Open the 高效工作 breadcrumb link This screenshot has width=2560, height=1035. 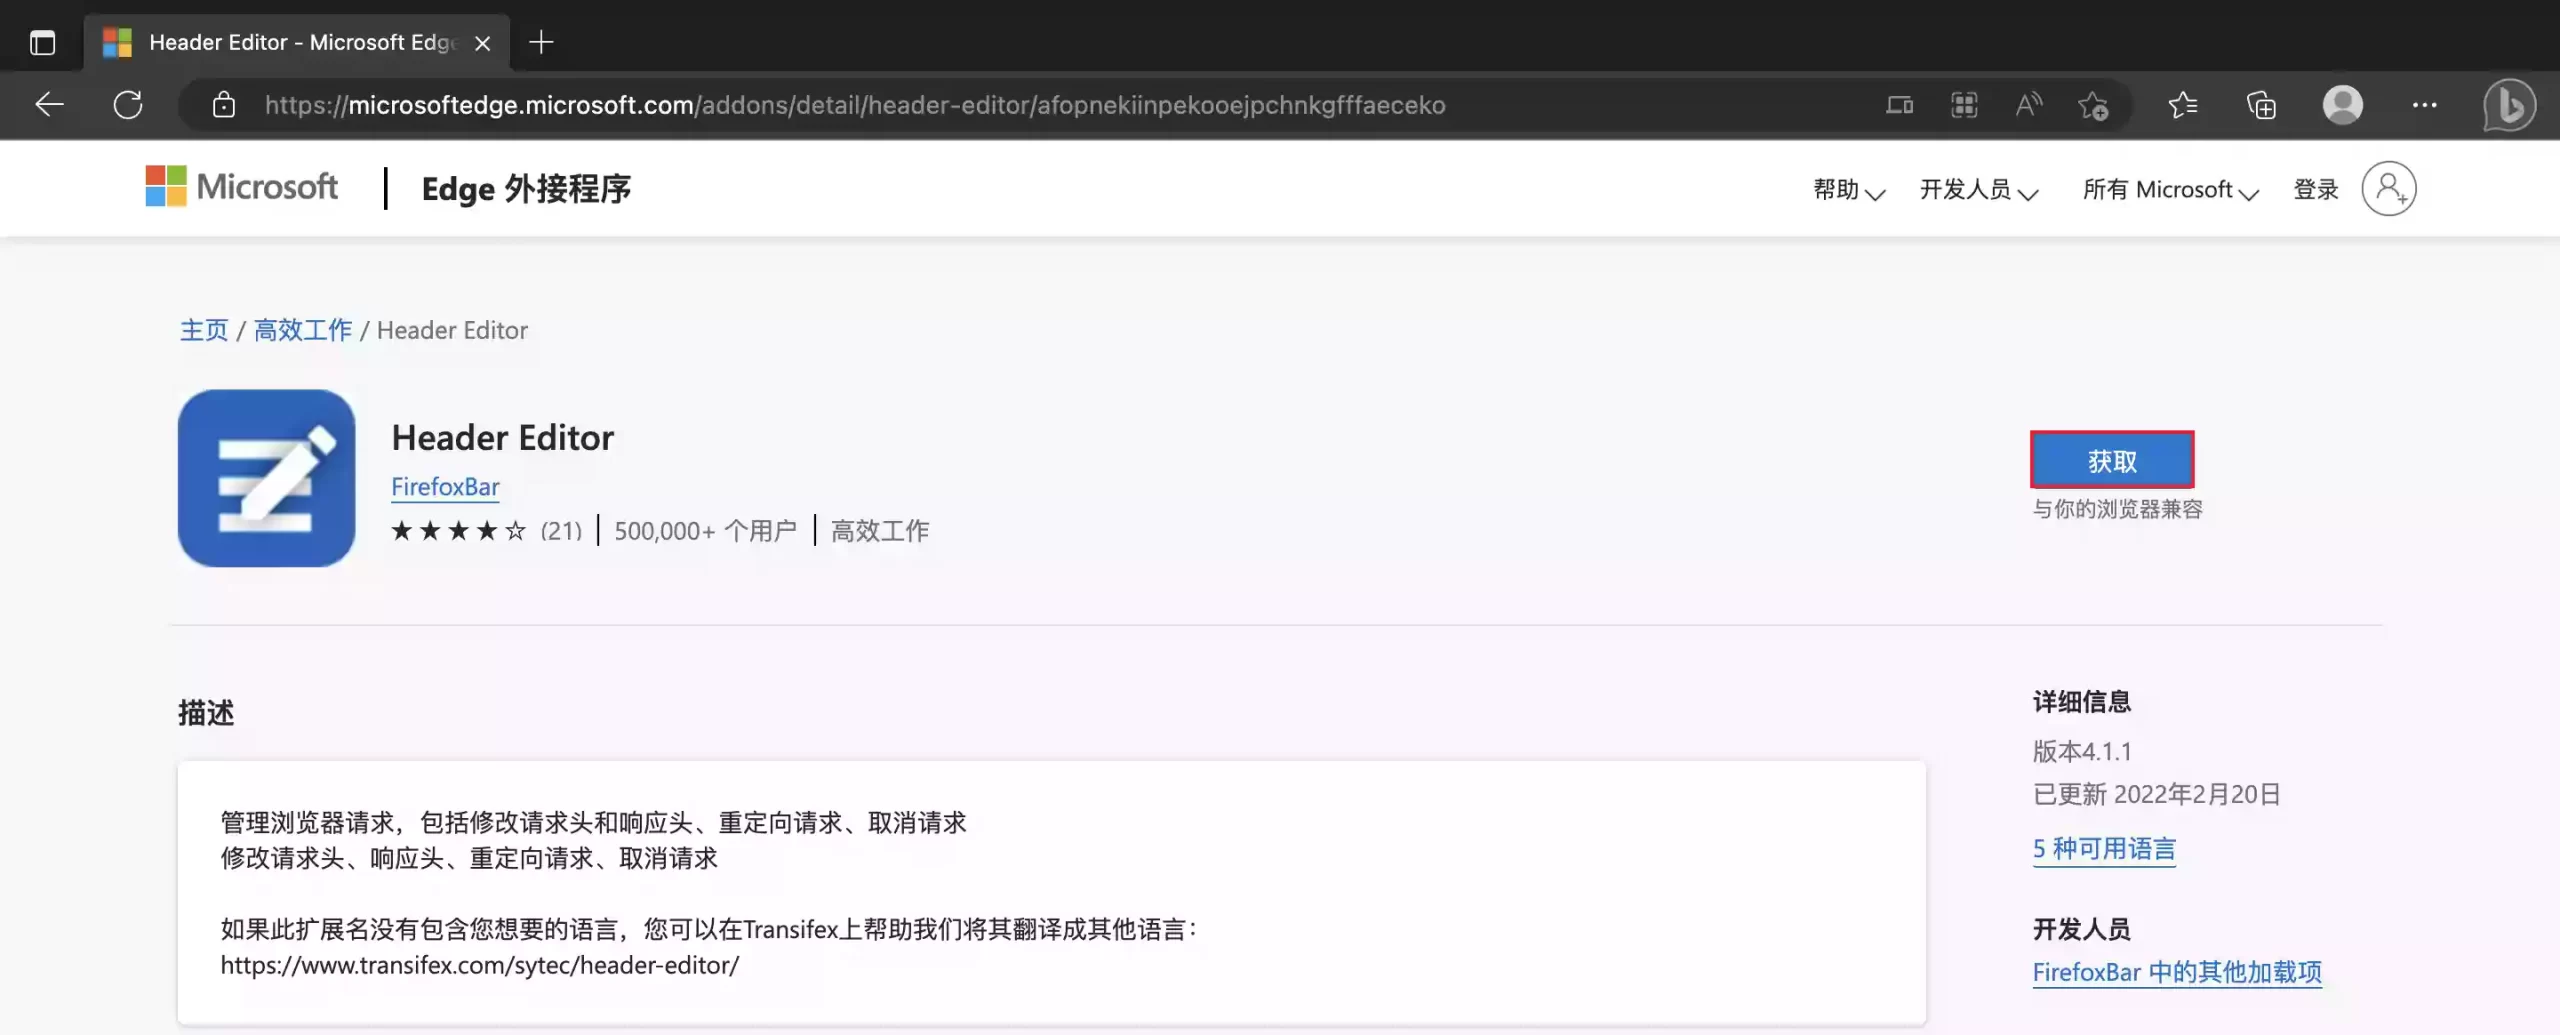302,330
